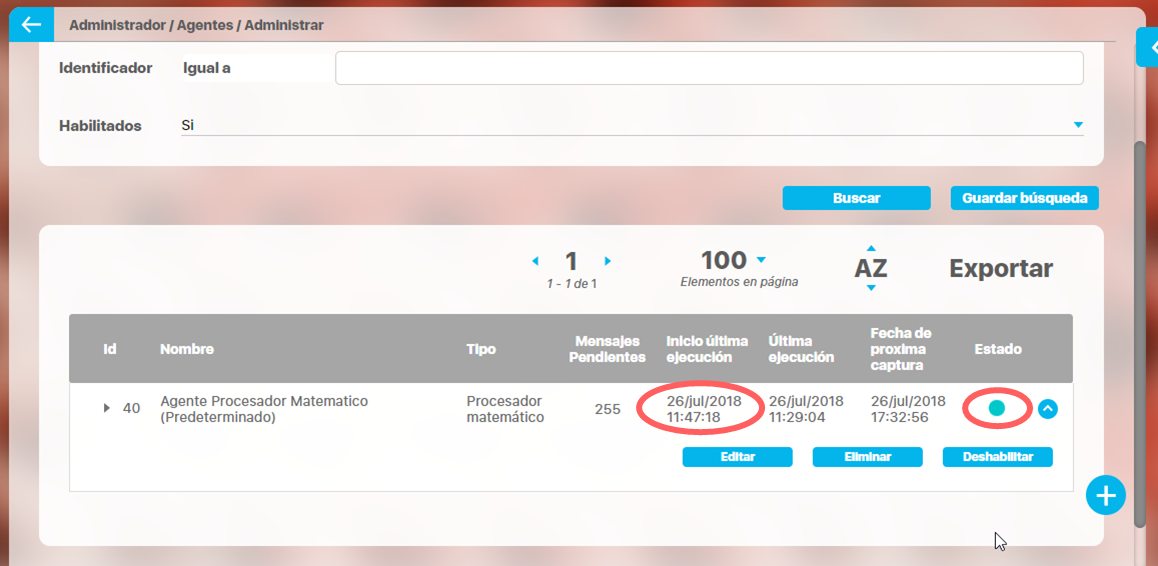The height and width of the screenshot is (566, 1158).
Task: Expand the side panel tab at right edge
Action: [x=1148, y=47]
